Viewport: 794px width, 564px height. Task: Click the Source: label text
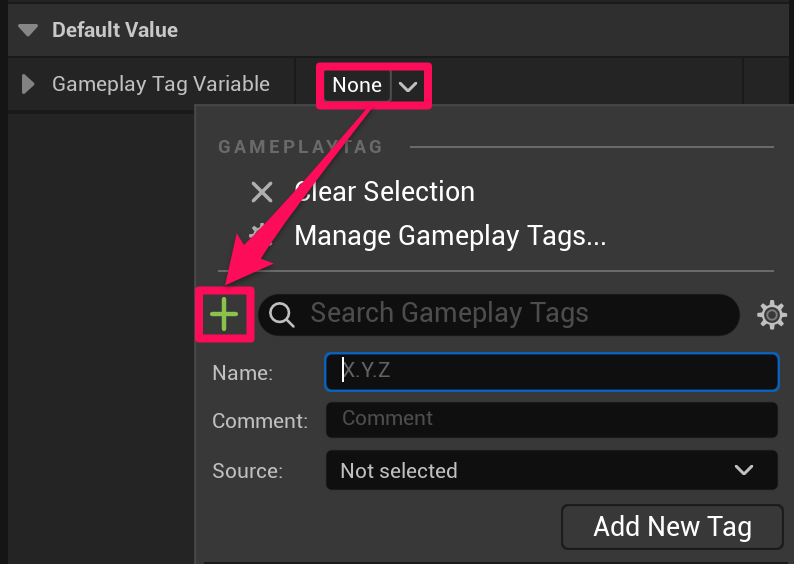click(x=247, y=470)
